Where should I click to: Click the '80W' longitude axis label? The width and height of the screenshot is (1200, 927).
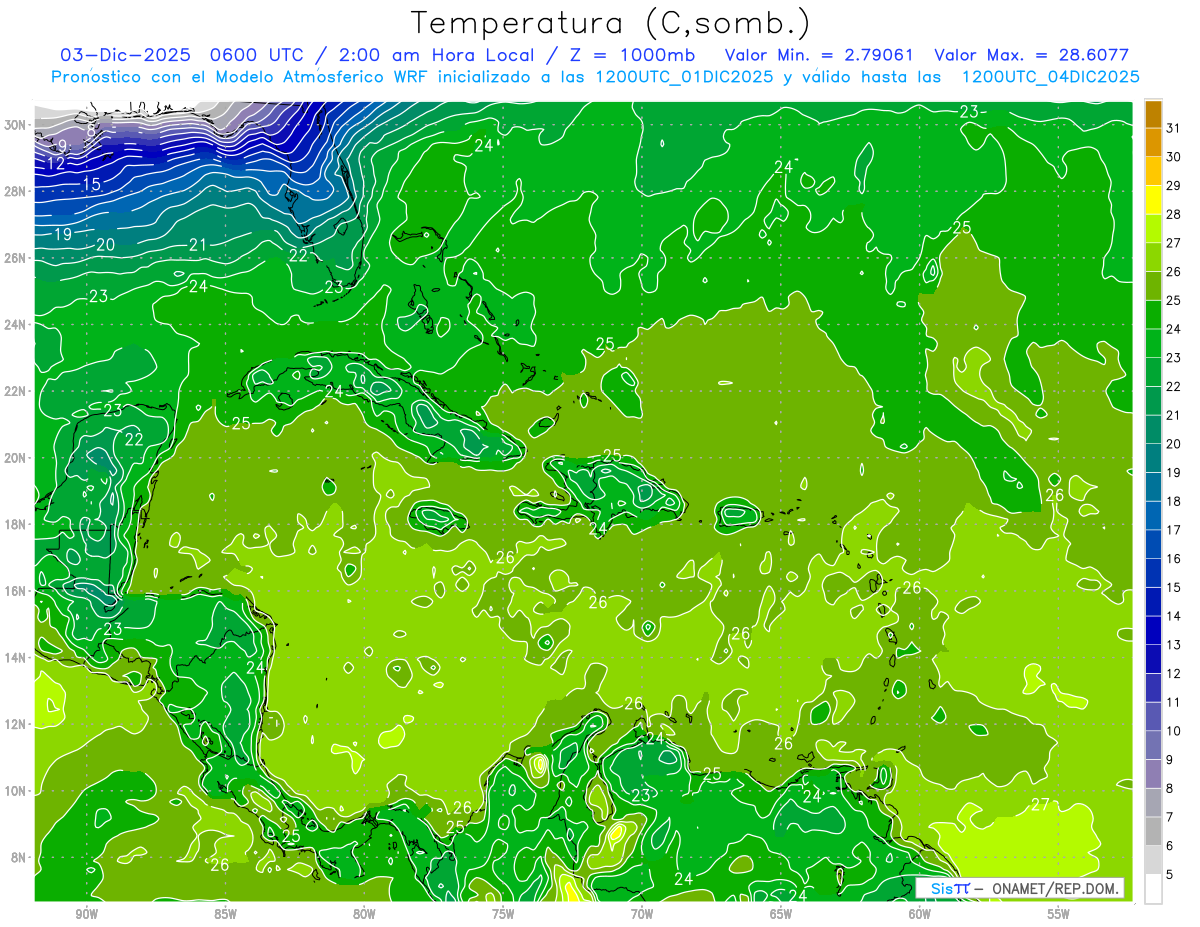pyautogui.click(x=364, y=914)
